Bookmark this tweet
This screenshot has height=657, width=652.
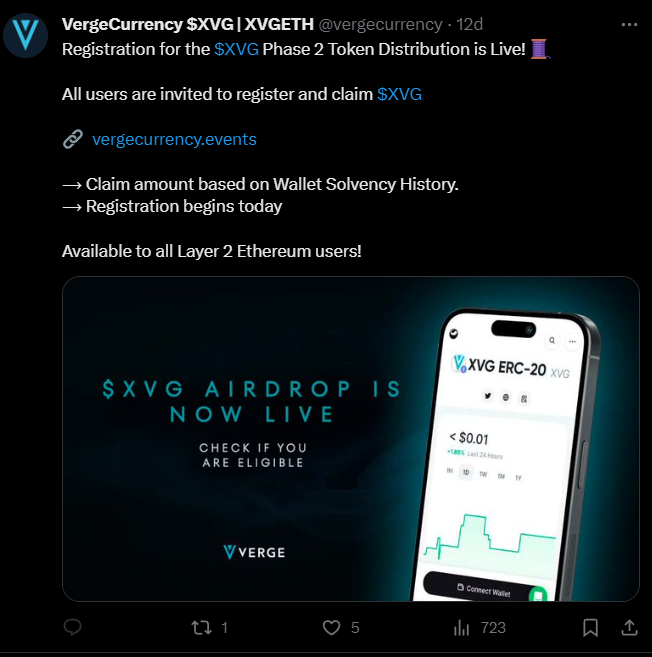point(590,628)
